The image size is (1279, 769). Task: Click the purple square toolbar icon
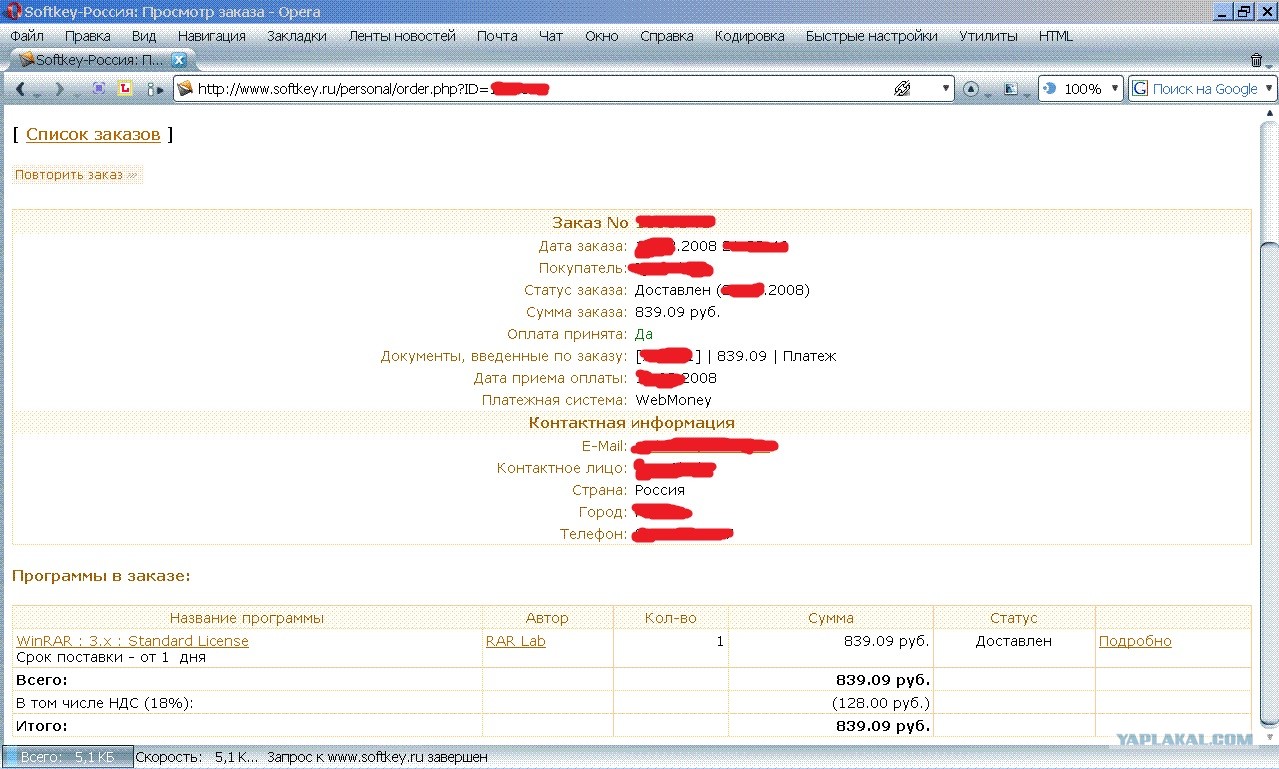pos(99,89)
